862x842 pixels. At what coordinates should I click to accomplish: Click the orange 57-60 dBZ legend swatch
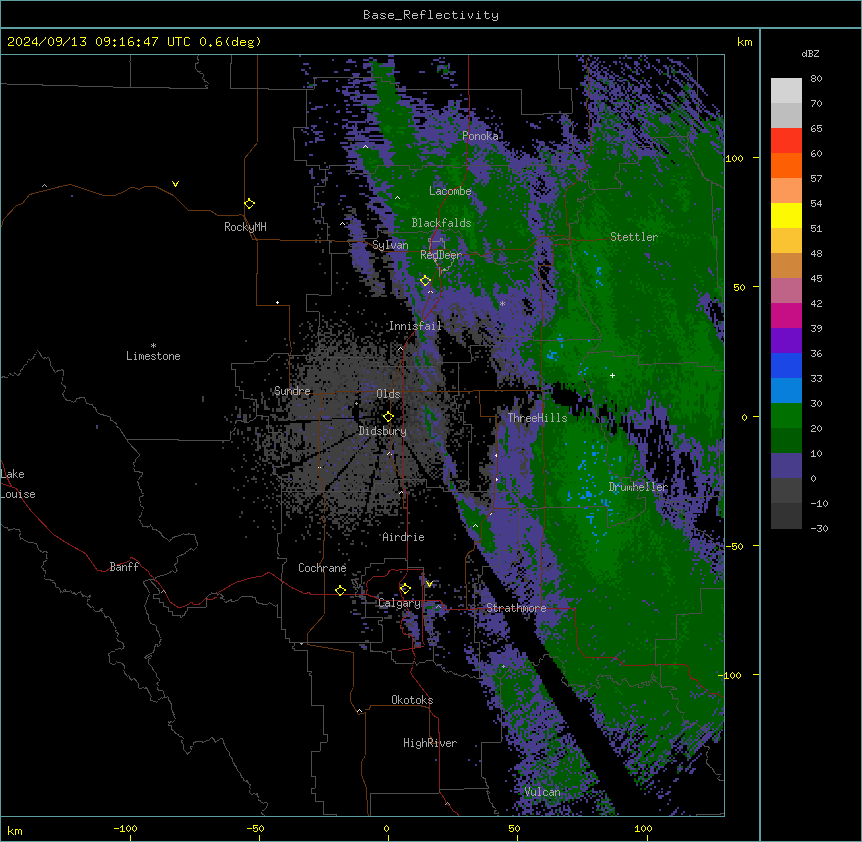(x=786, y=166)
